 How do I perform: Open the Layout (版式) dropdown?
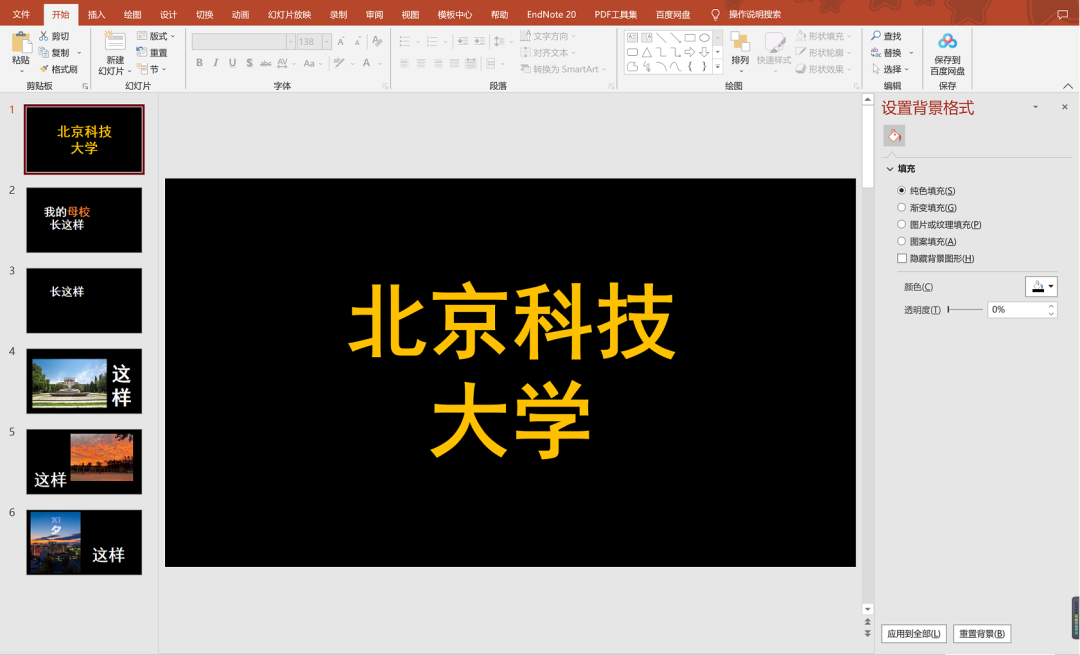point(156,36)
